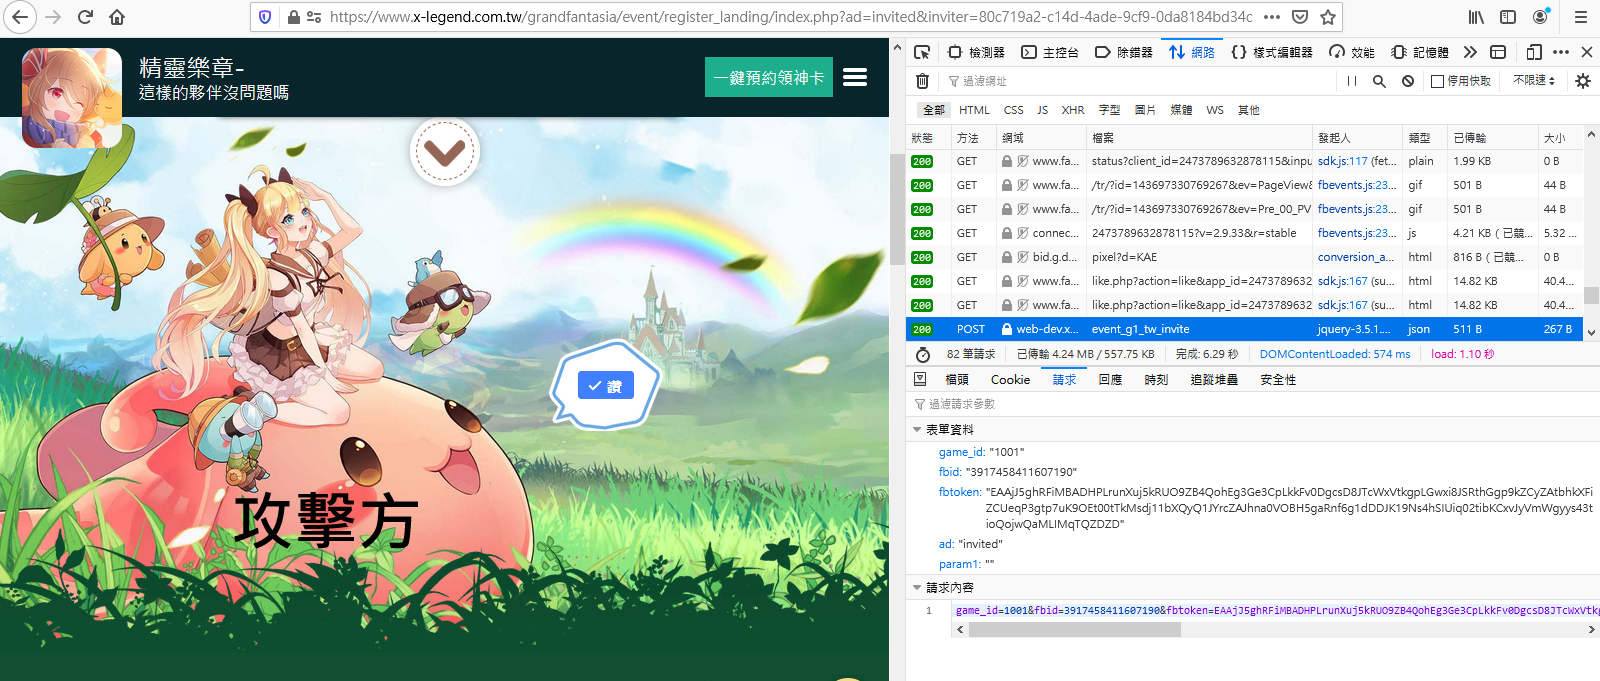
Task: Filter requests by JS type
Action: (1042, 110)
